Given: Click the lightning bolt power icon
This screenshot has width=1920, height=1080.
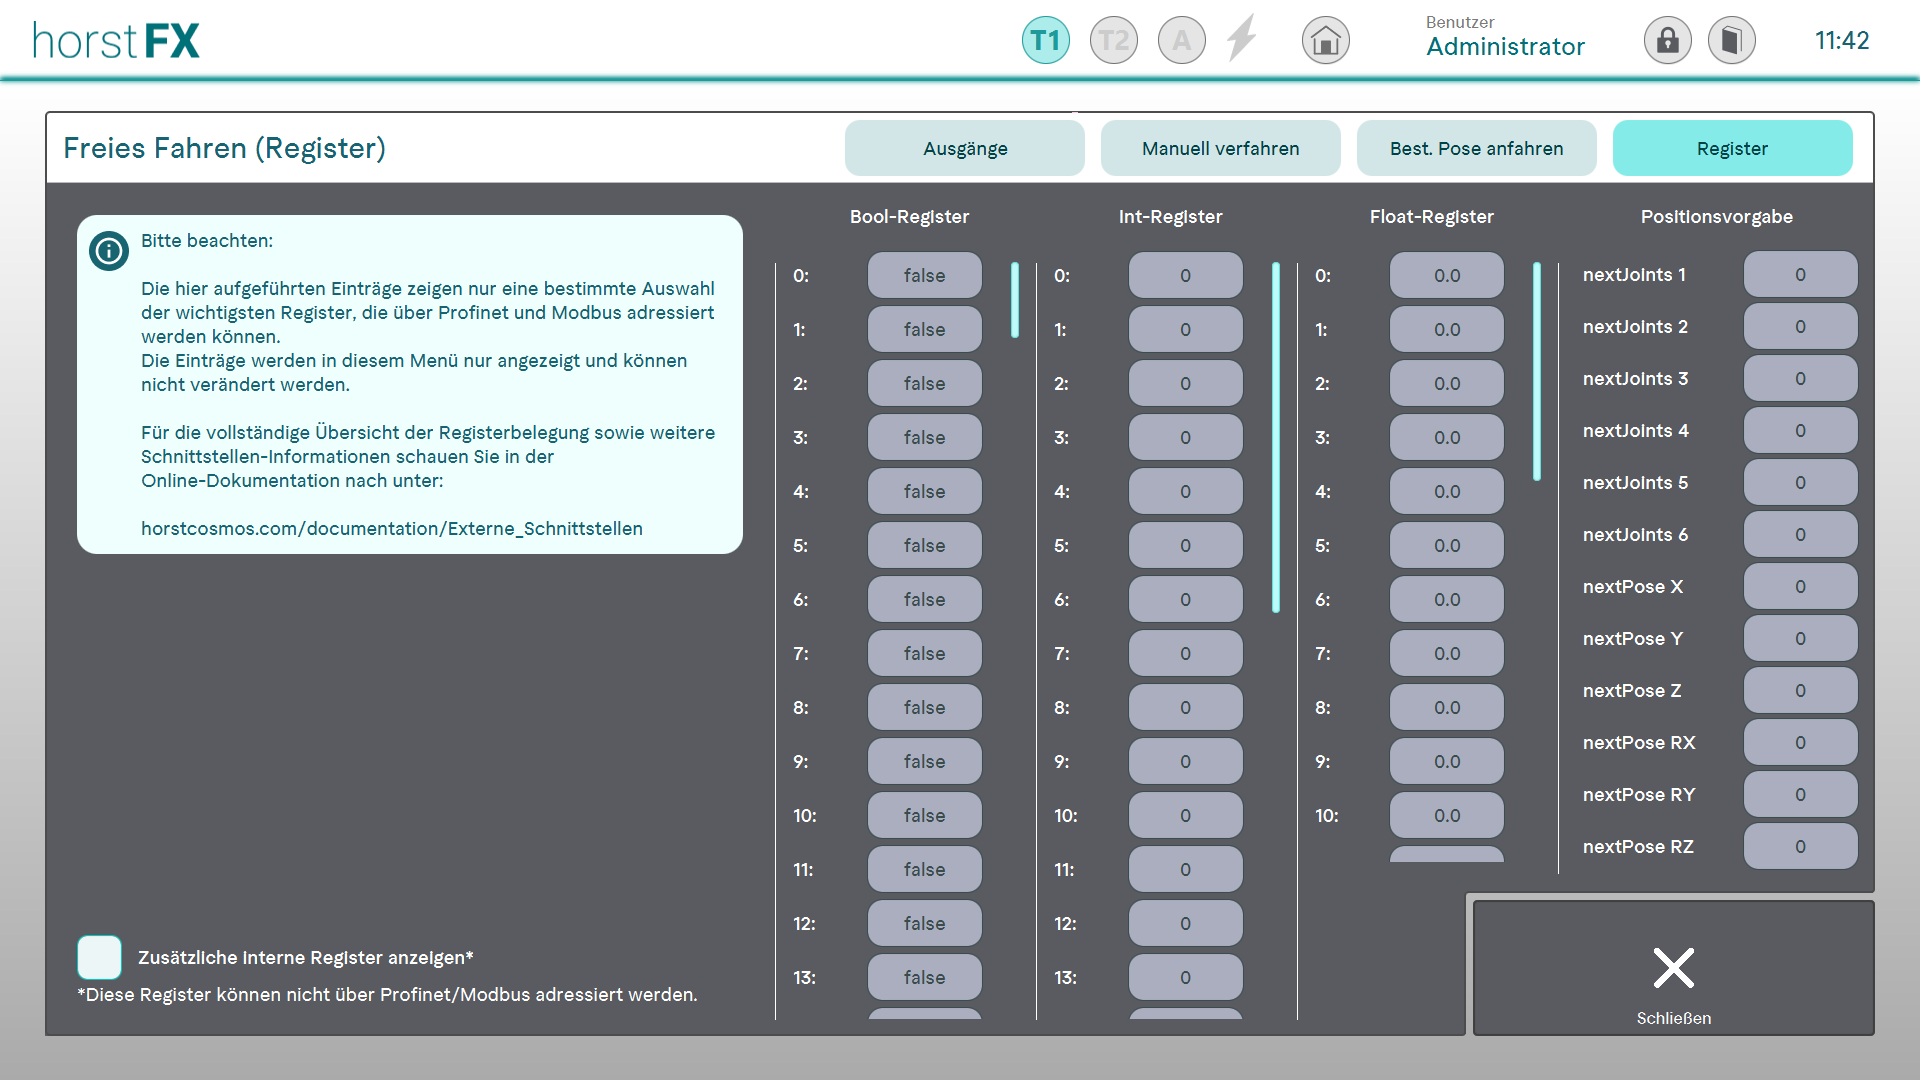Looking at the screenshot, I should [x=1242, y=40].
